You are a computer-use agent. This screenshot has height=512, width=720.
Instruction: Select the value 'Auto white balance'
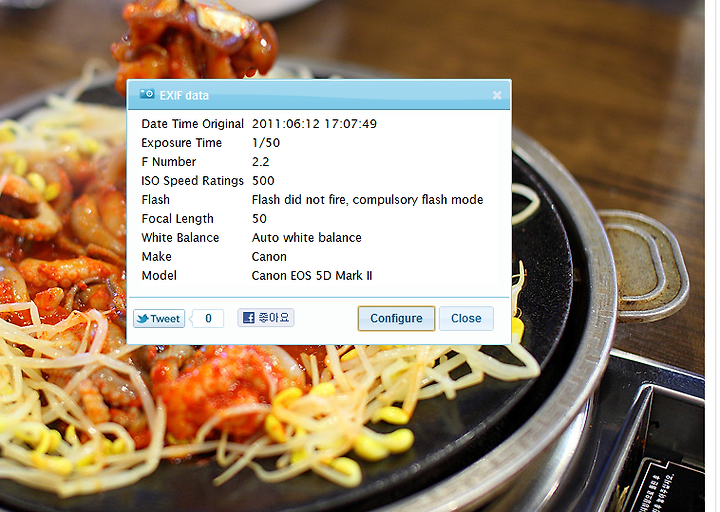click(306, 237)
